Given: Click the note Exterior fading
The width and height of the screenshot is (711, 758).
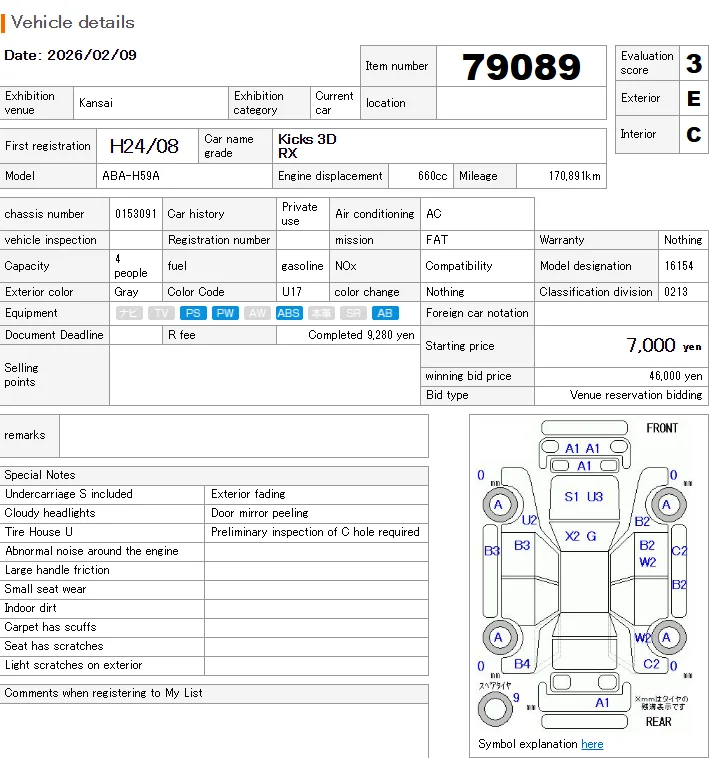Looking at the screenshot, I should (x=248, y=494).
